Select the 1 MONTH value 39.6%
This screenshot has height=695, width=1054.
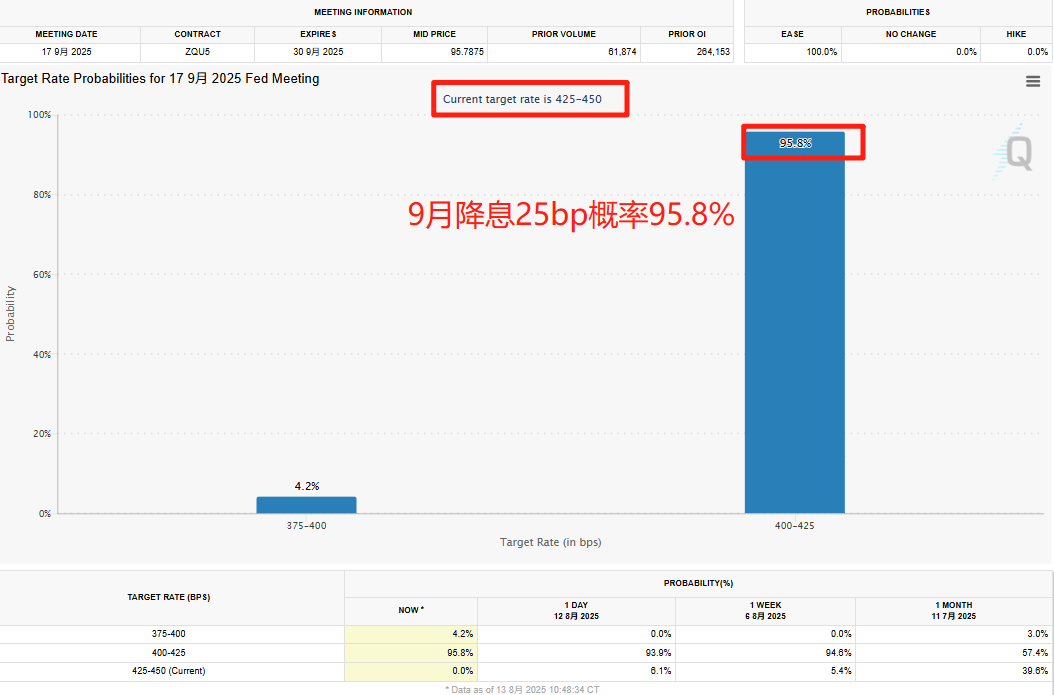pos(1035,671)
